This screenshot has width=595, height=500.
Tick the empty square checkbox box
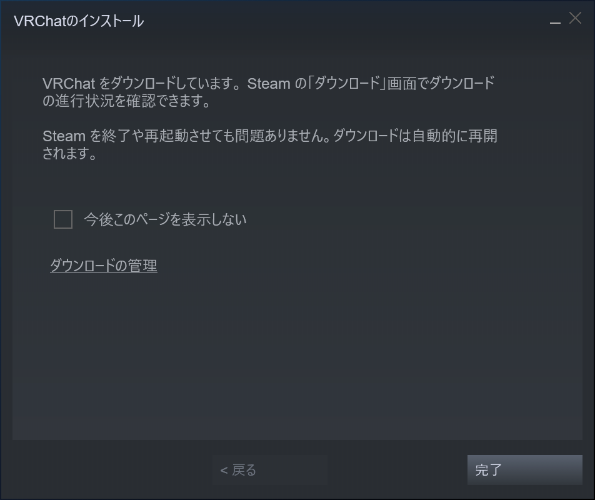[x=63, y=219]
